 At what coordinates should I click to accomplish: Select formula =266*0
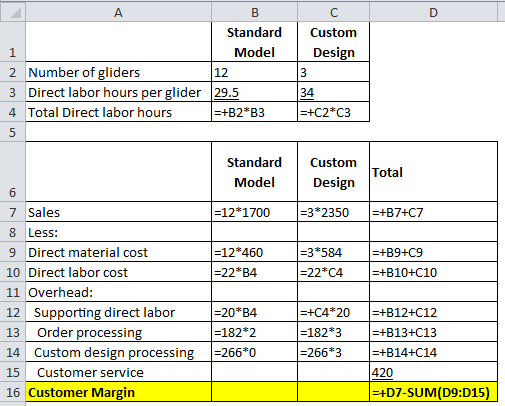click(254, 352)
